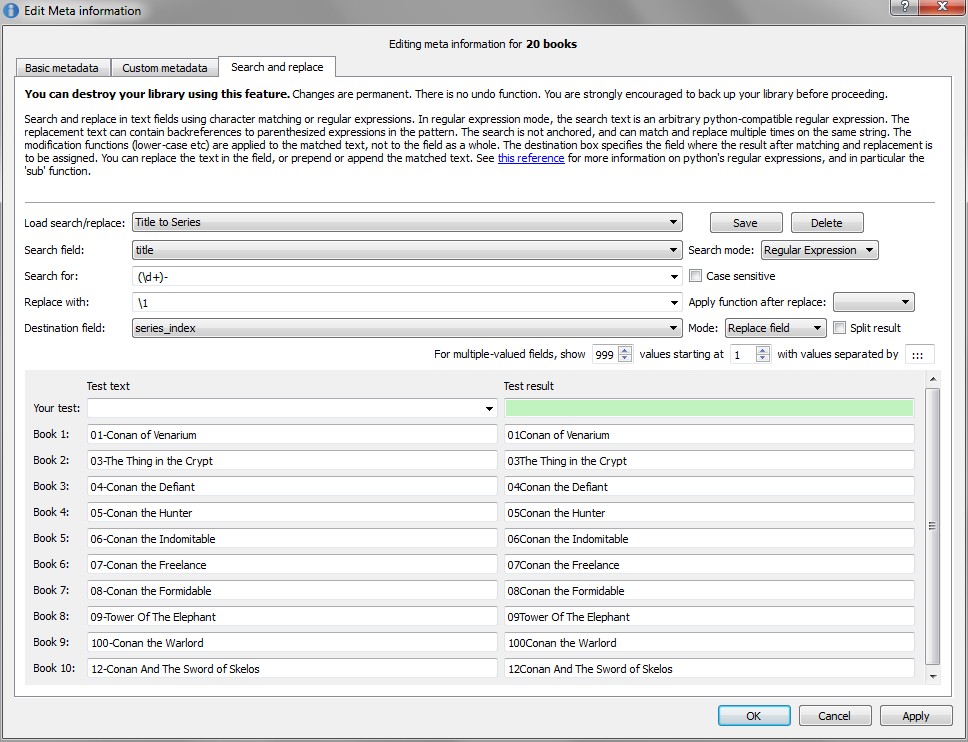
Task: Click Book 6 test text '07-Conan the Freelance'
Action: [x=292, y=564]
